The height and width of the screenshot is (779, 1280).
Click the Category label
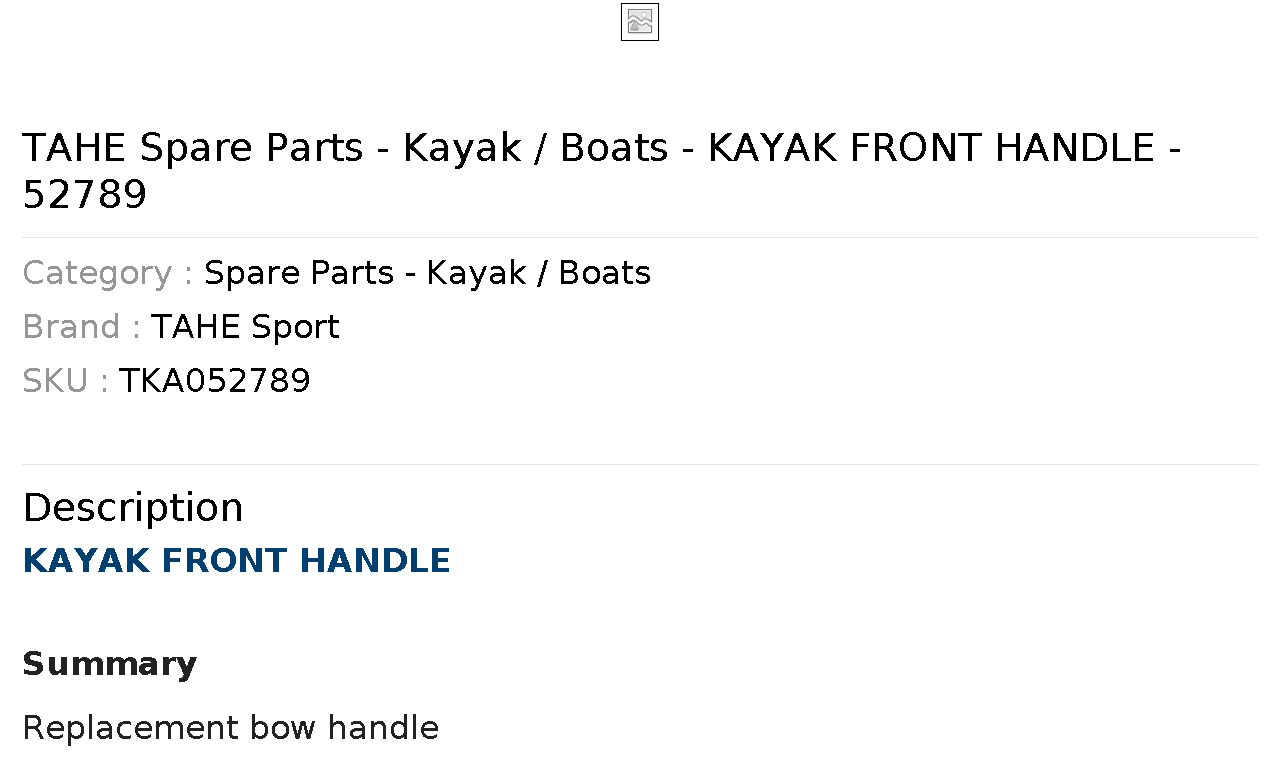click(108, 273)
